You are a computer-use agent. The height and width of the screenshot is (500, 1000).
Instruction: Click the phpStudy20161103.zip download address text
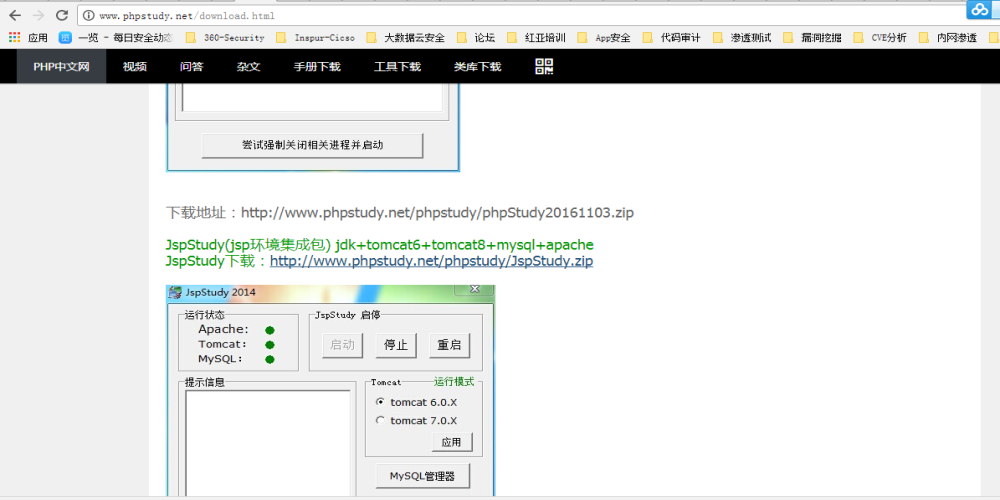(x=399, y=213)
